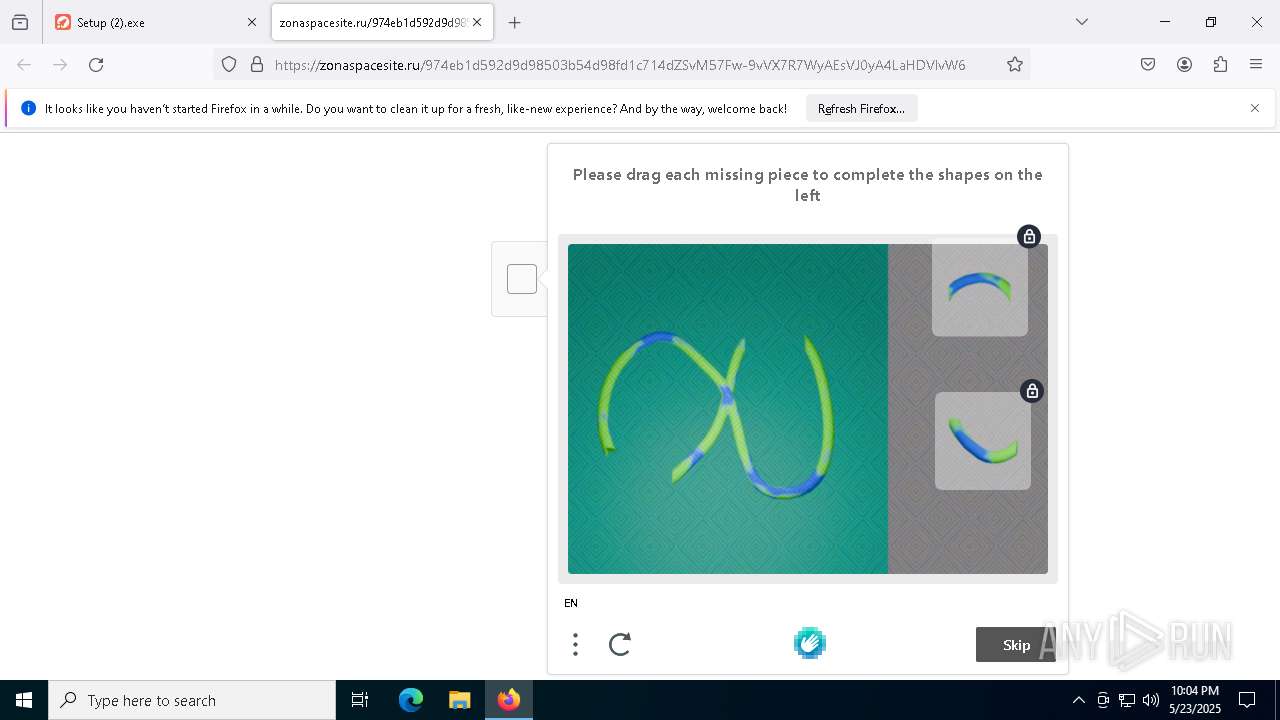The image size is (1280, 720).
Task: Expand the list all tabs dropdown
Action: pos(1082,22)
